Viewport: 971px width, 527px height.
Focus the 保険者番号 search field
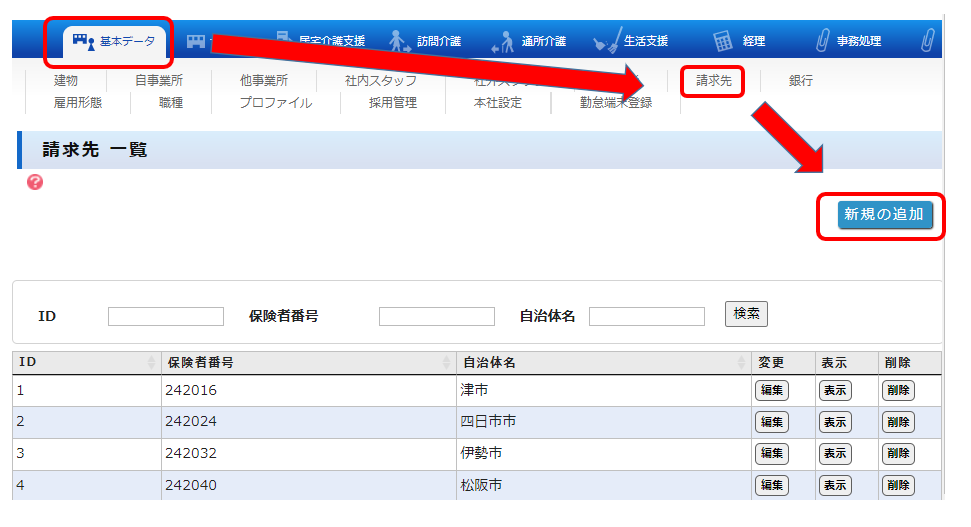point(436,317)
